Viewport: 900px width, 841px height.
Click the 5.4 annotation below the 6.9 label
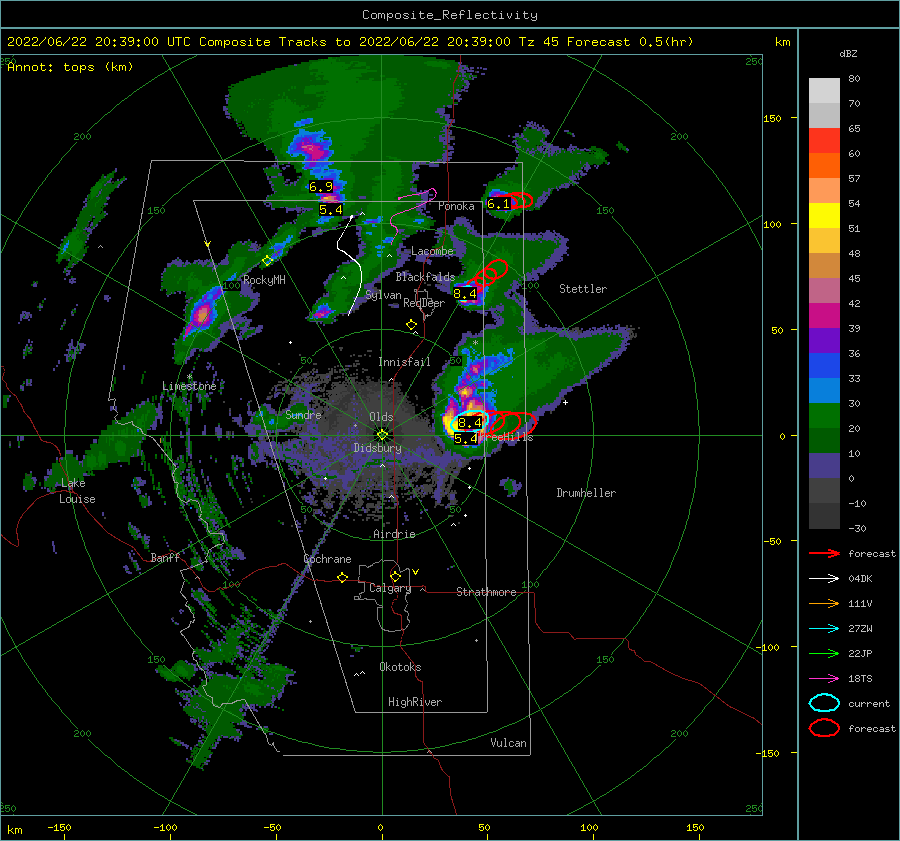pyautogui.click(x=331, y=210)
